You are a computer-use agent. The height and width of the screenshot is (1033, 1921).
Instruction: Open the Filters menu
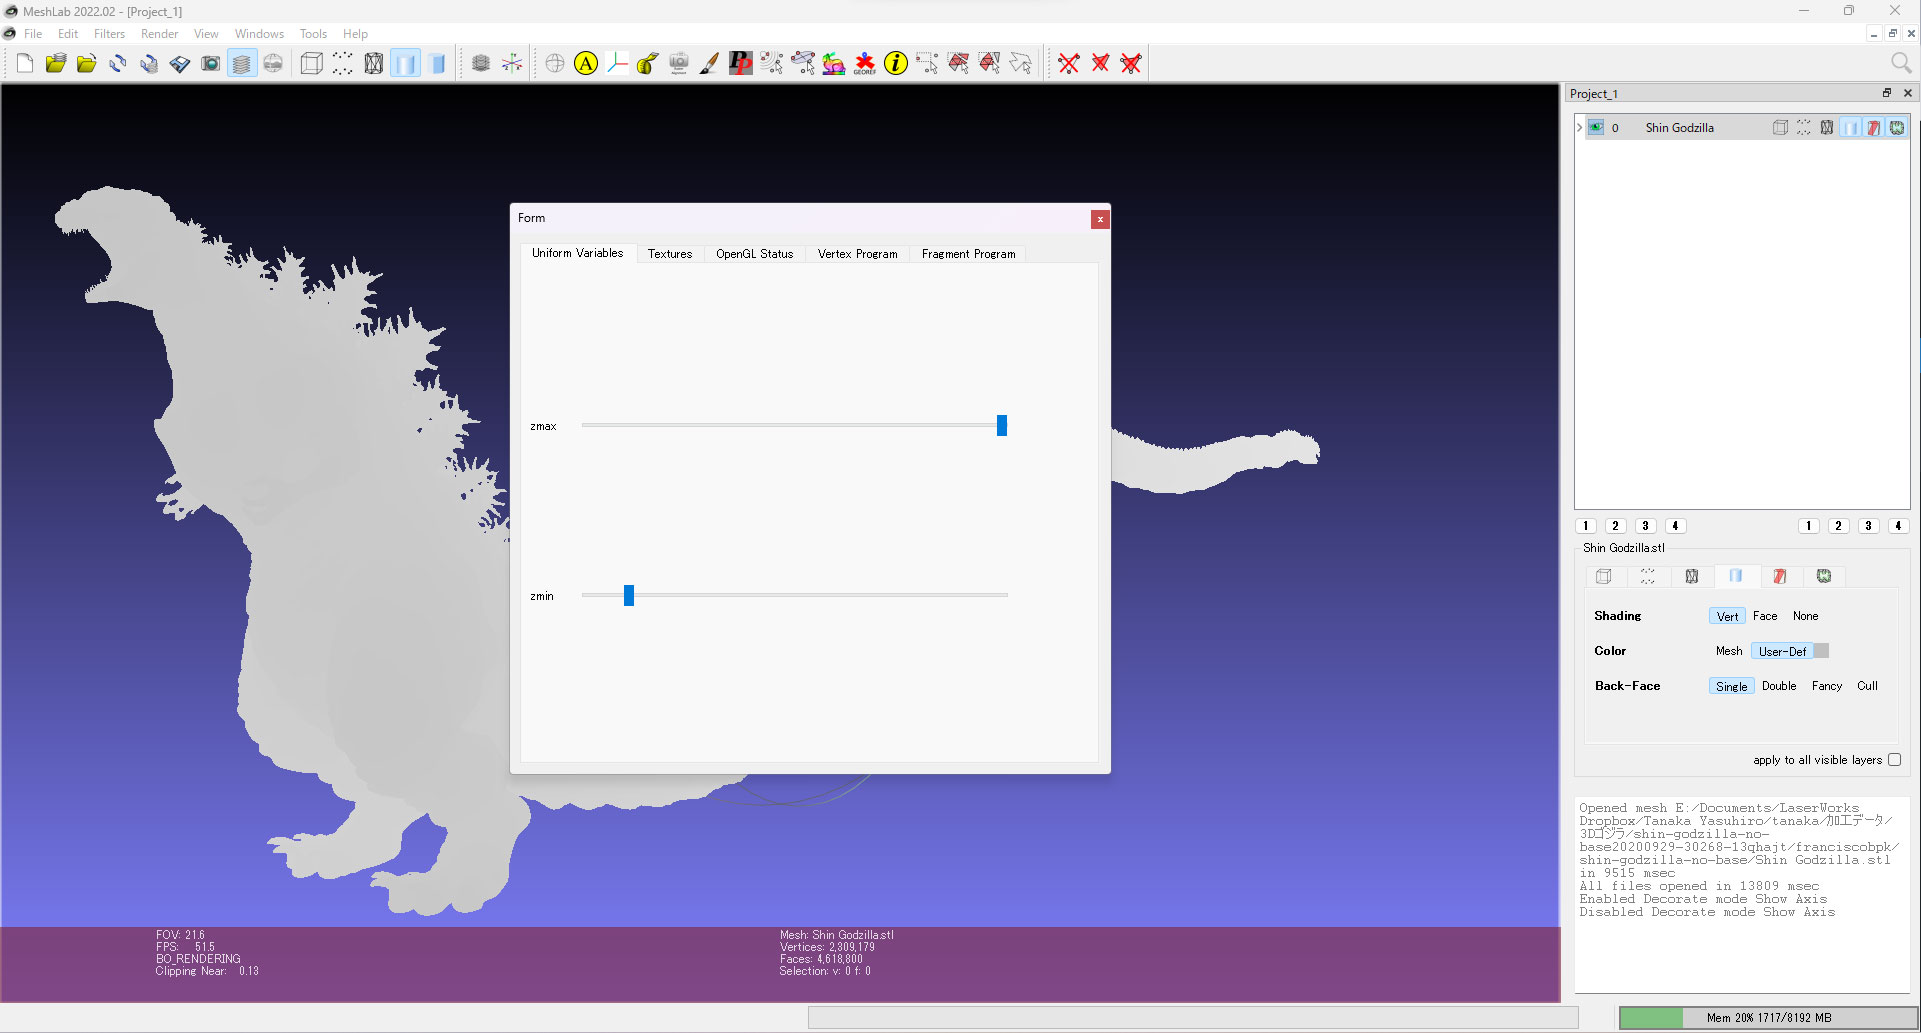coord(109,34)
